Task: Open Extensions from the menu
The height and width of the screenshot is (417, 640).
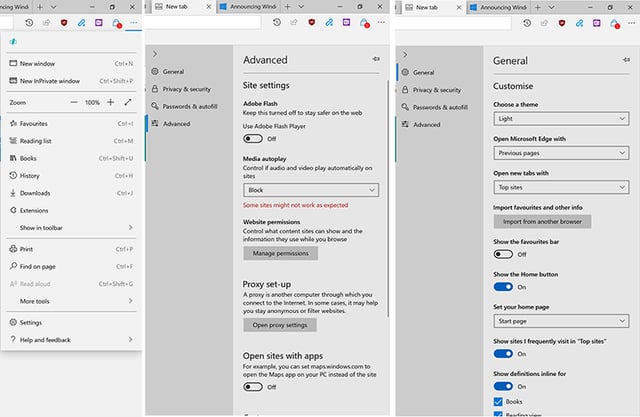Action: pyautogui.click(x=72, y=211)
